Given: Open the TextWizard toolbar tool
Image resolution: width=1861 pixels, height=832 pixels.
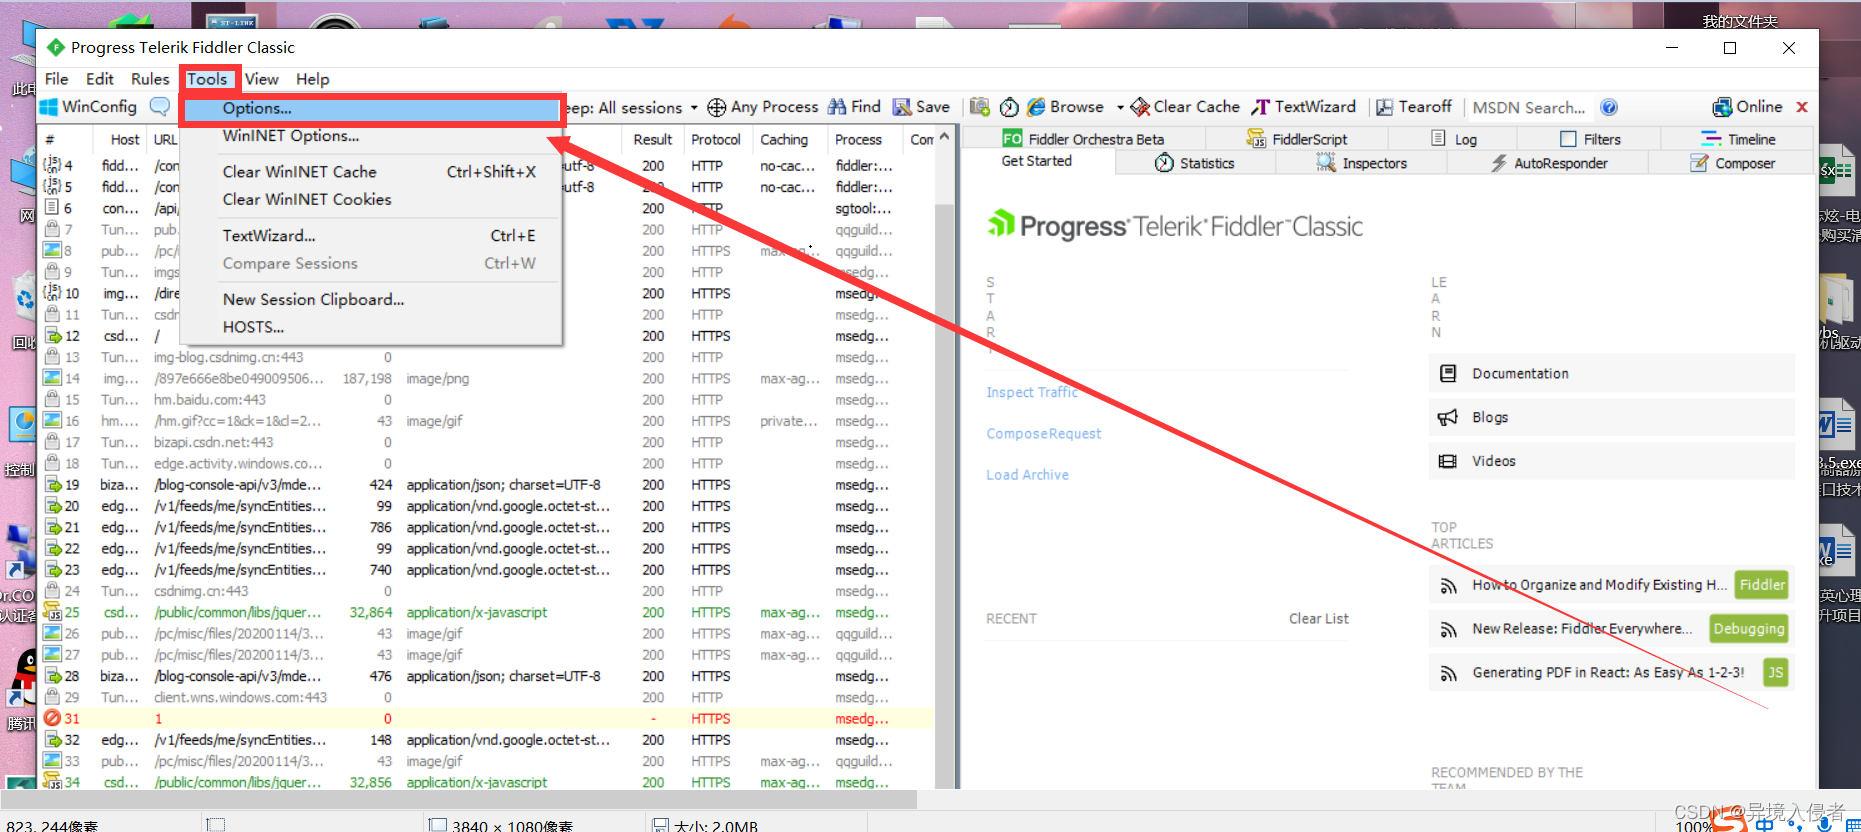Looking at the screenshot, I should tap(1304, 107).
